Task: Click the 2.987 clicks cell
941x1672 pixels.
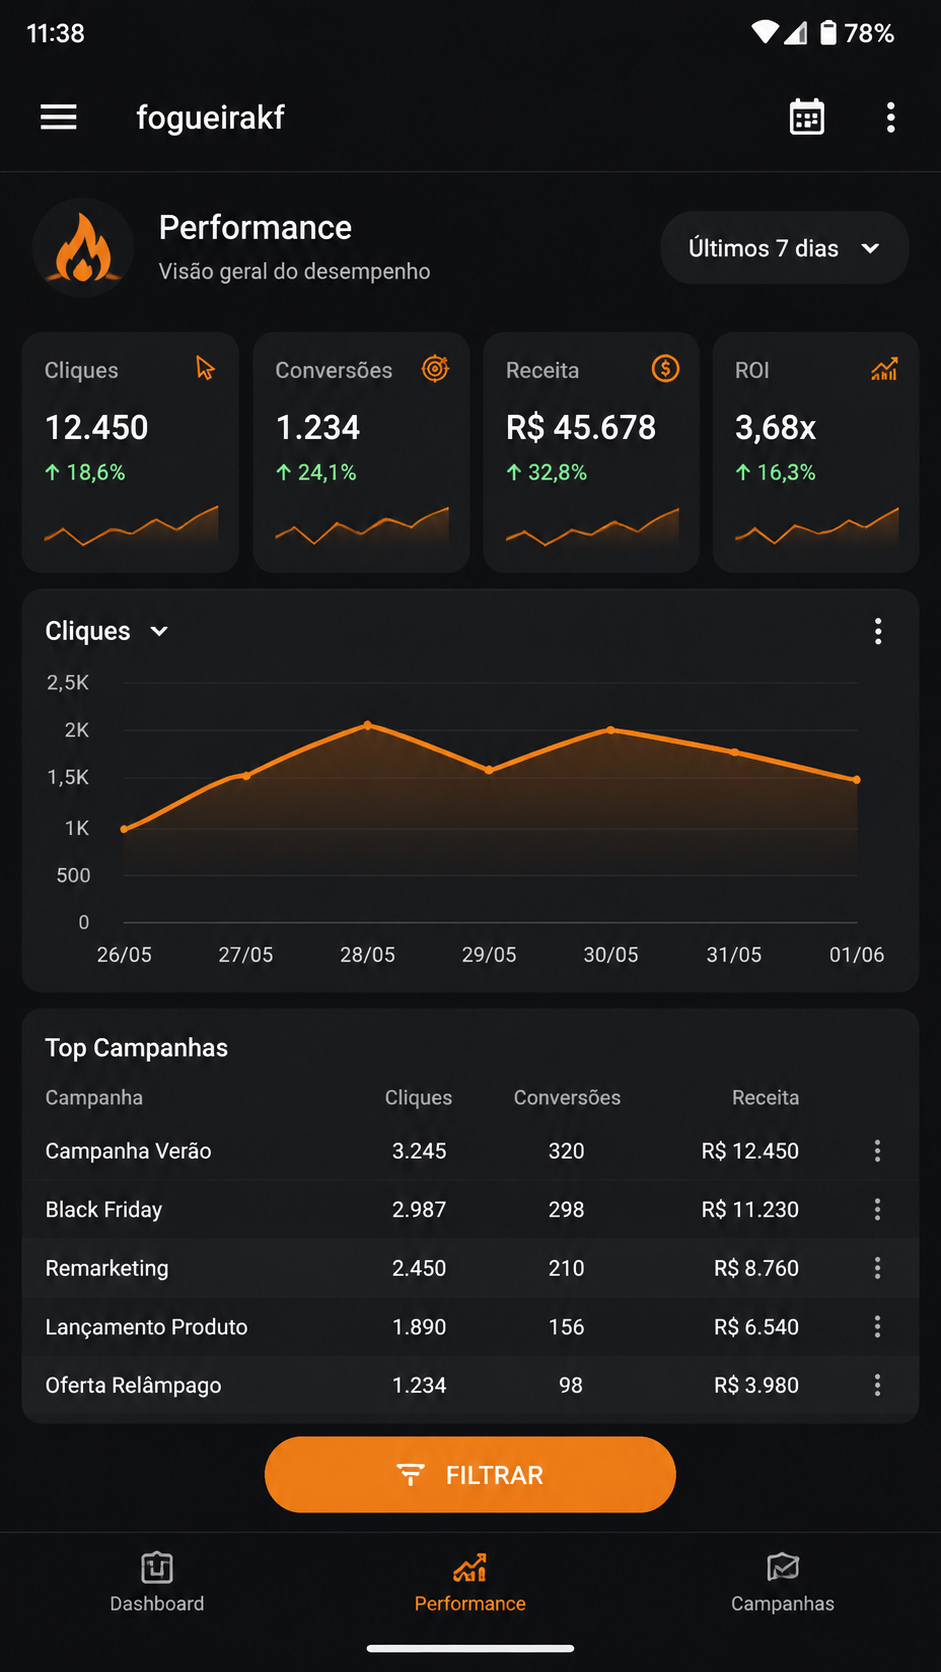Action: tap(419, 1209)
